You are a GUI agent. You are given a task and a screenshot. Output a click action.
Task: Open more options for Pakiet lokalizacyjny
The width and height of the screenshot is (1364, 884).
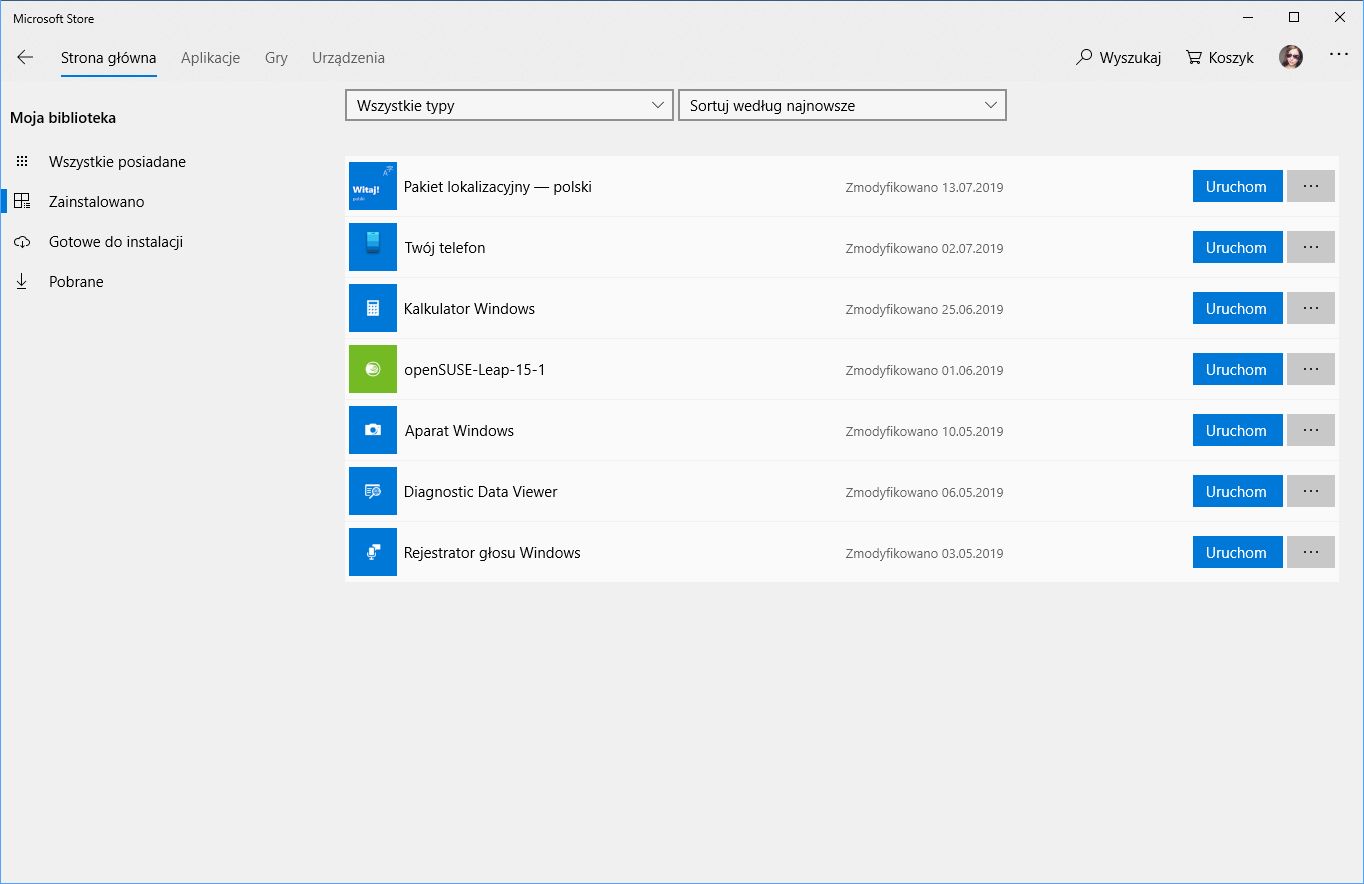tap(1311, 186)
